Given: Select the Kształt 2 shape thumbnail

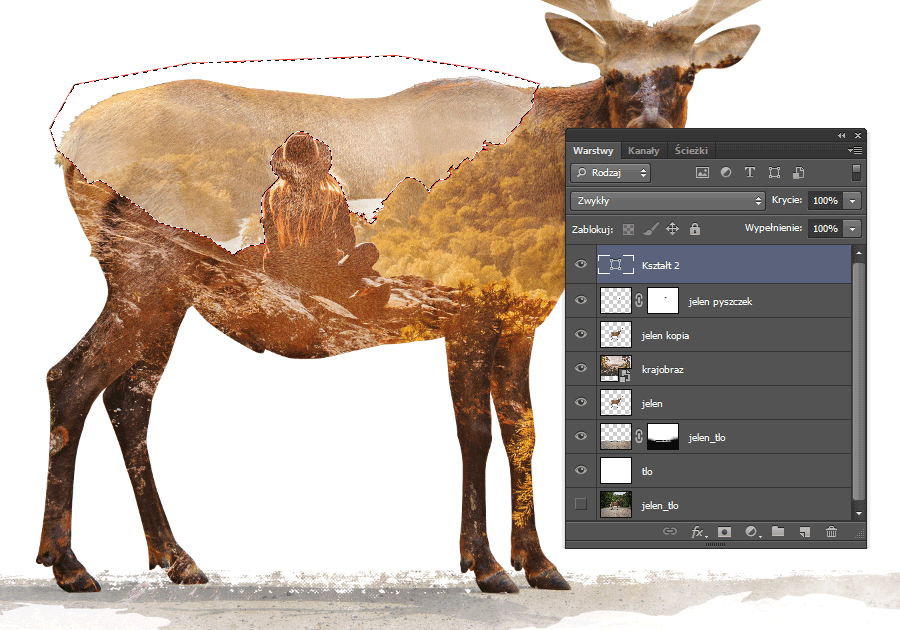Looking at the screenshot, I should (x=616, y=265).
